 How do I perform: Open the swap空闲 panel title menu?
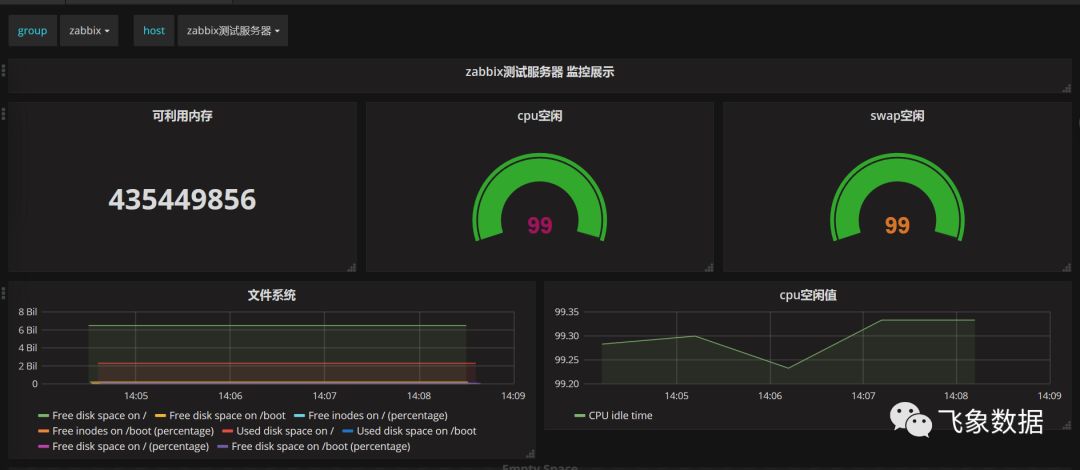(897, 116)
